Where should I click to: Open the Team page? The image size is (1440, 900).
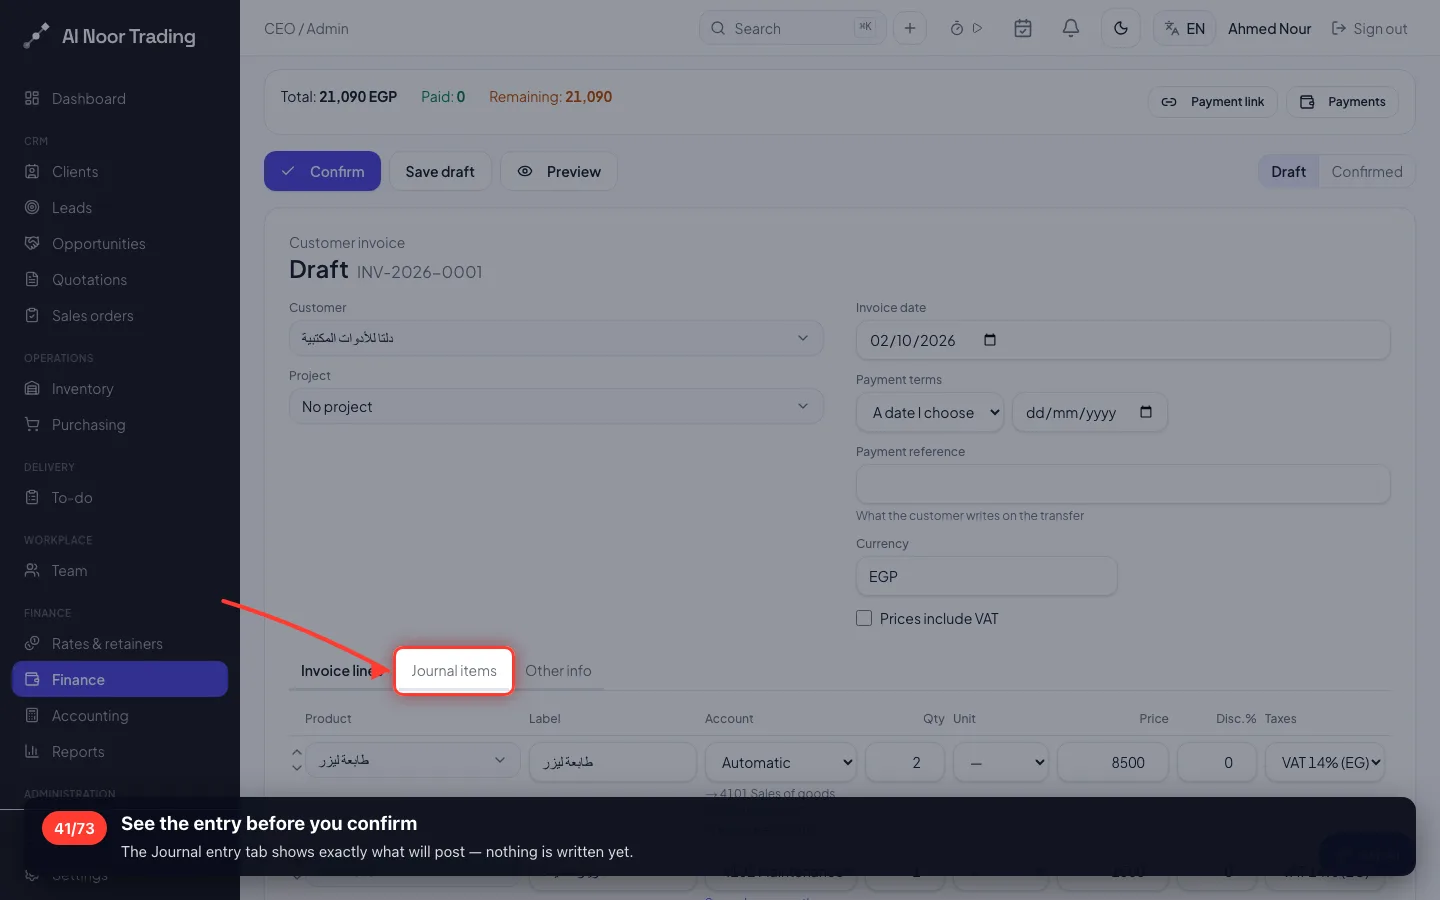[120, 570]
